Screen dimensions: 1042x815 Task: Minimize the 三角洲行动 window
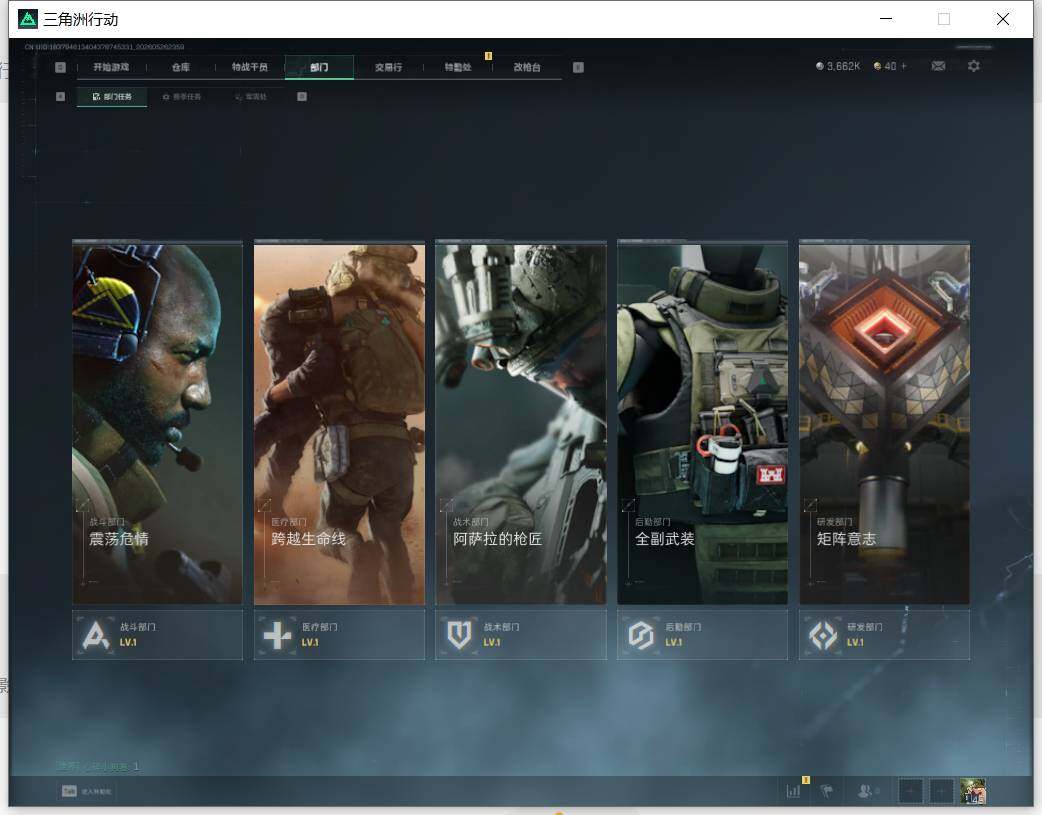(886, 19)
